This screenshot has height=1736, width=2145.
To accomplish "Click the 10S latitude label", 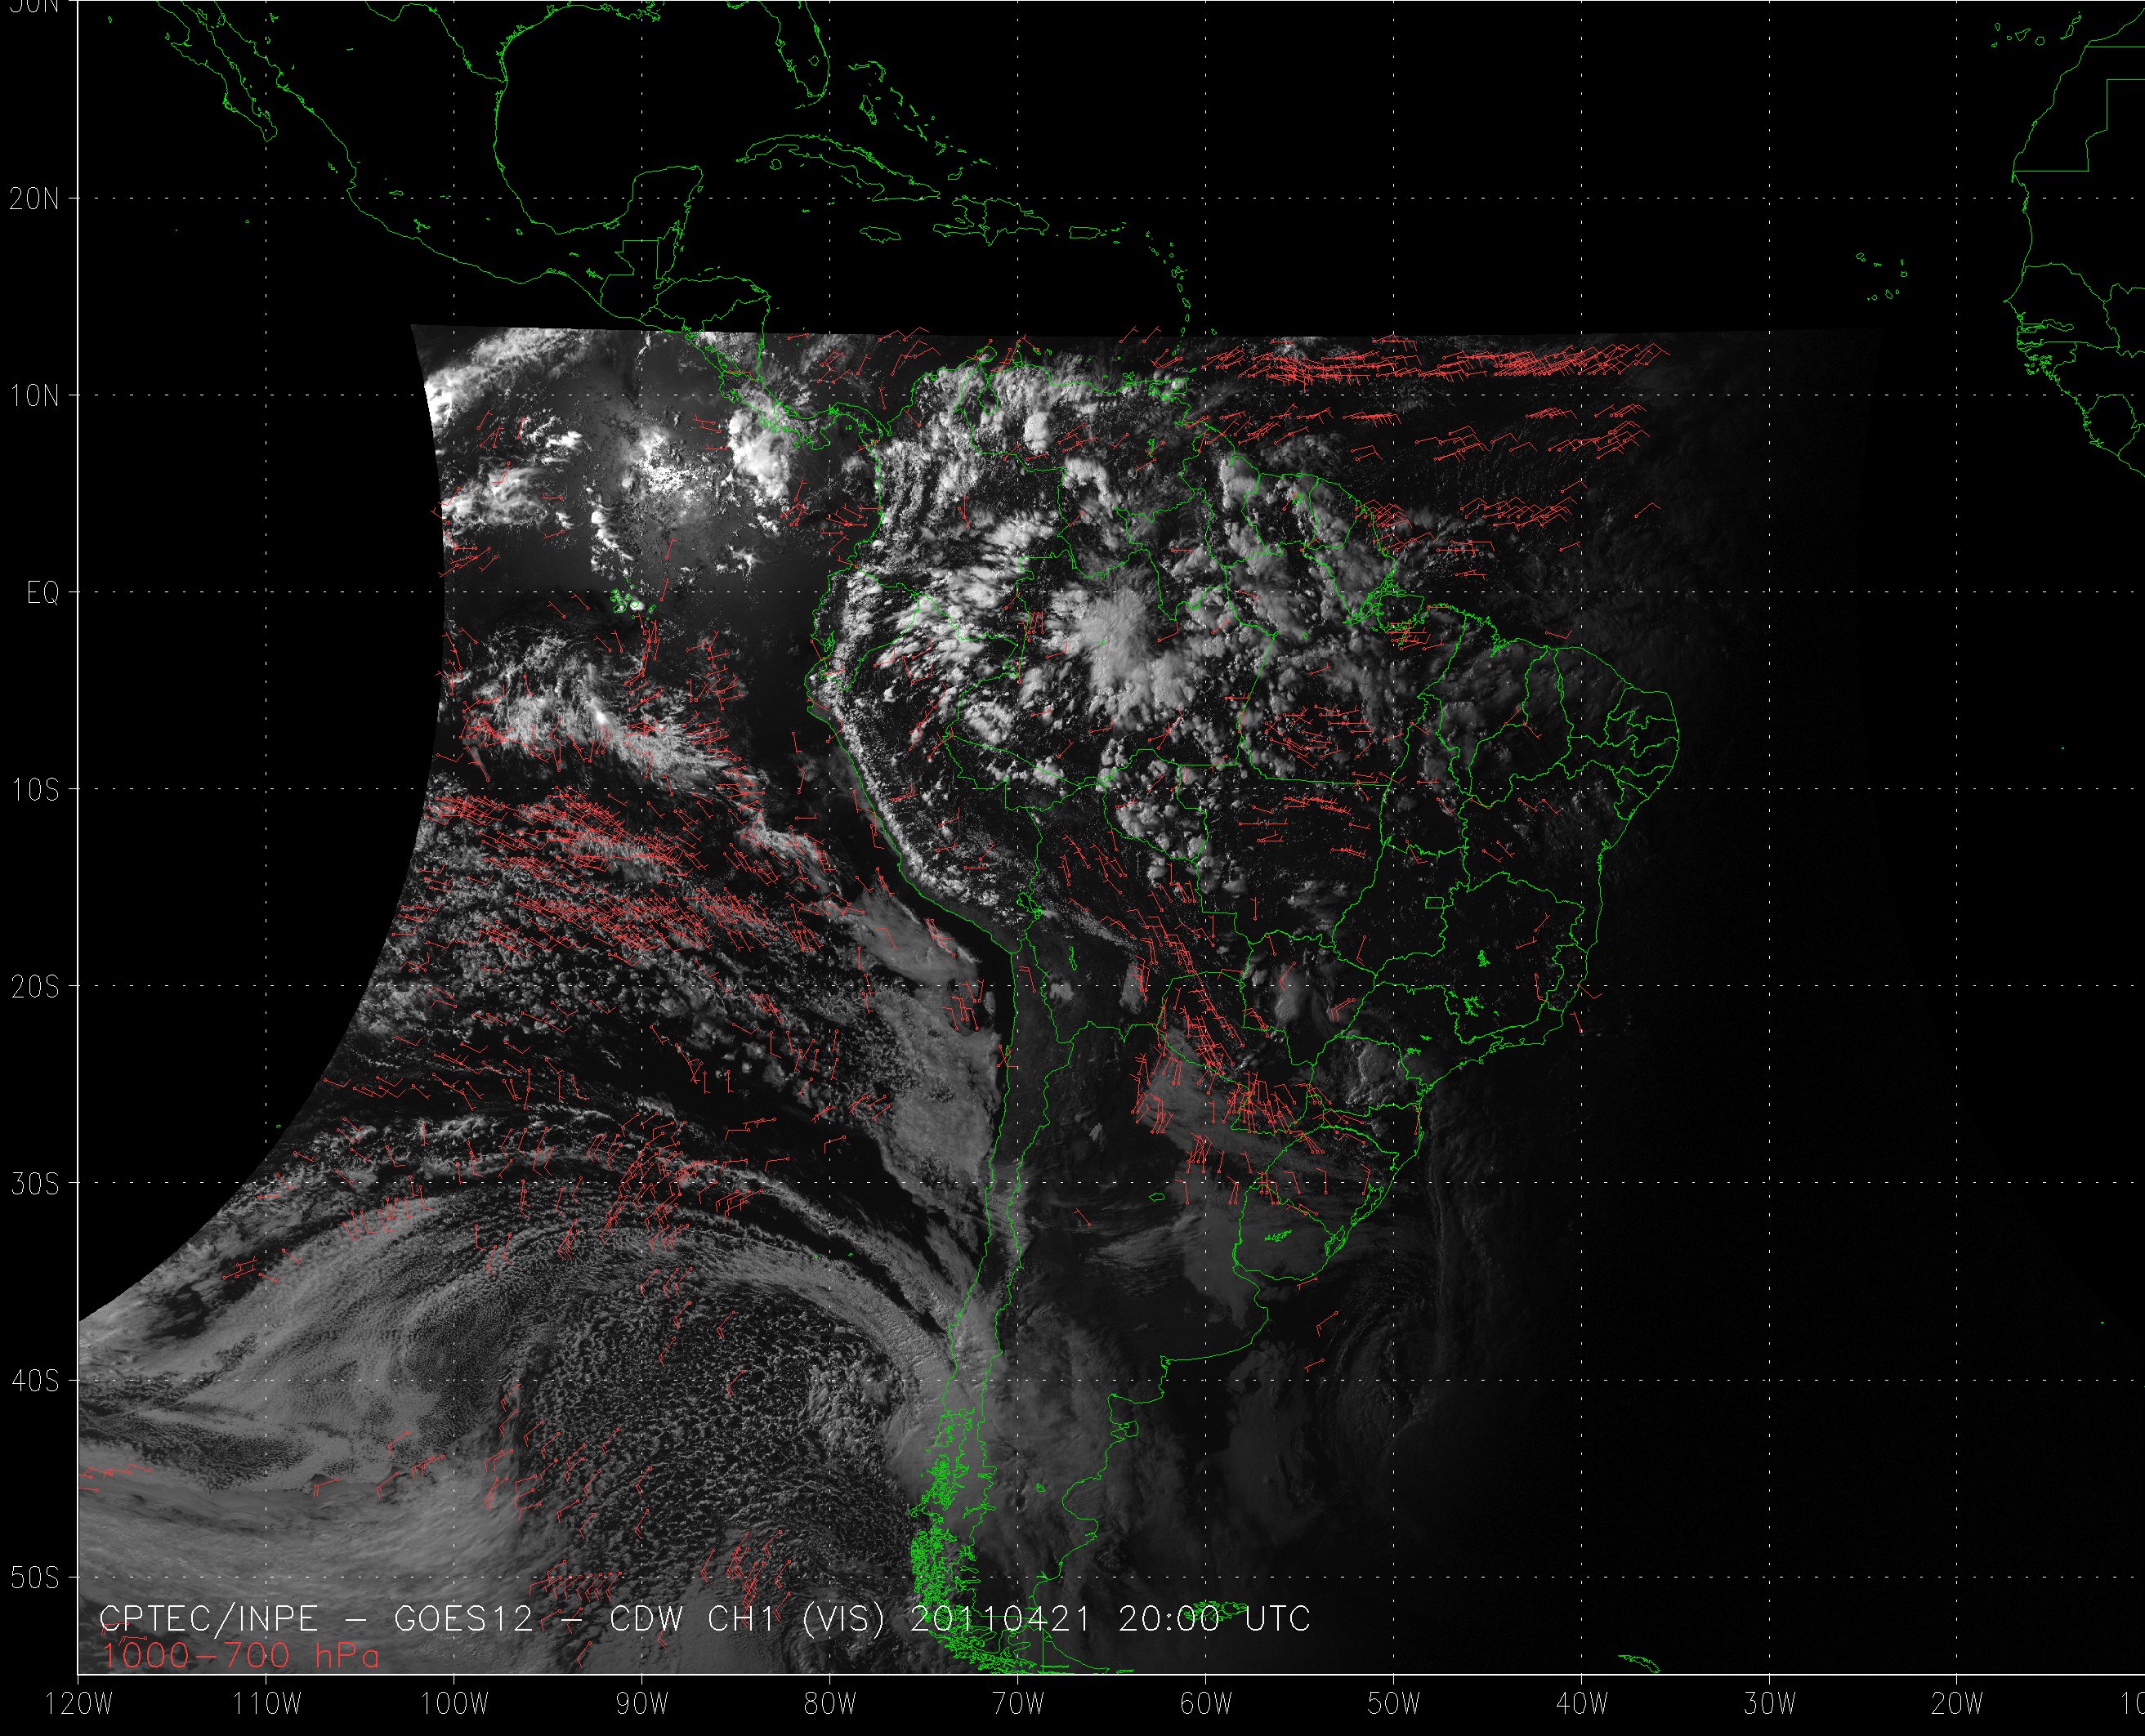I will 35,790.
